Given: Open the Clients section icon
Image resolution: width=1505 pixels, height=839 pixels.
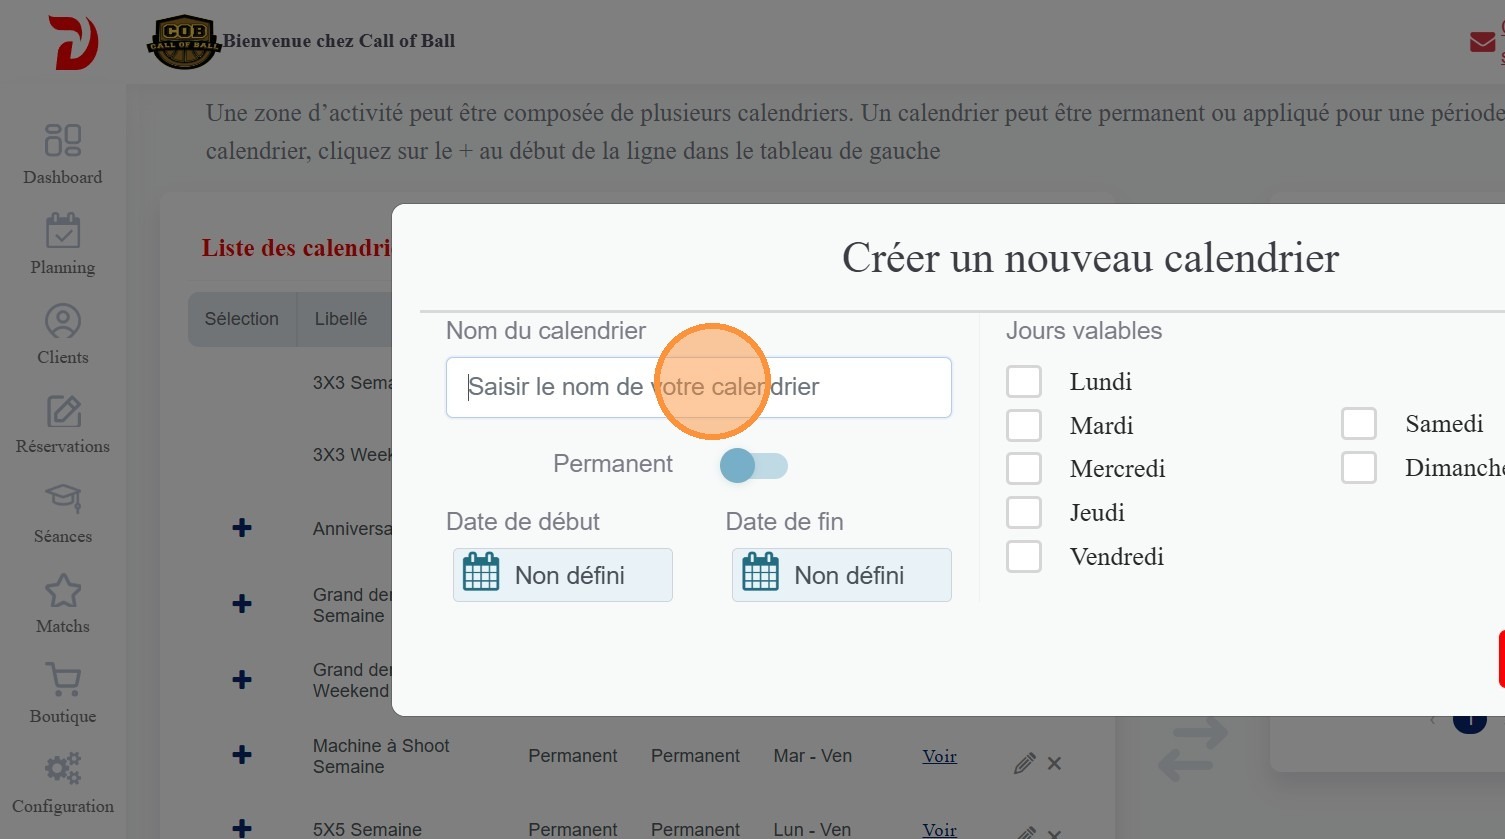Looking at the screenshot, I should pyautogui.click(x=62, y=321).
